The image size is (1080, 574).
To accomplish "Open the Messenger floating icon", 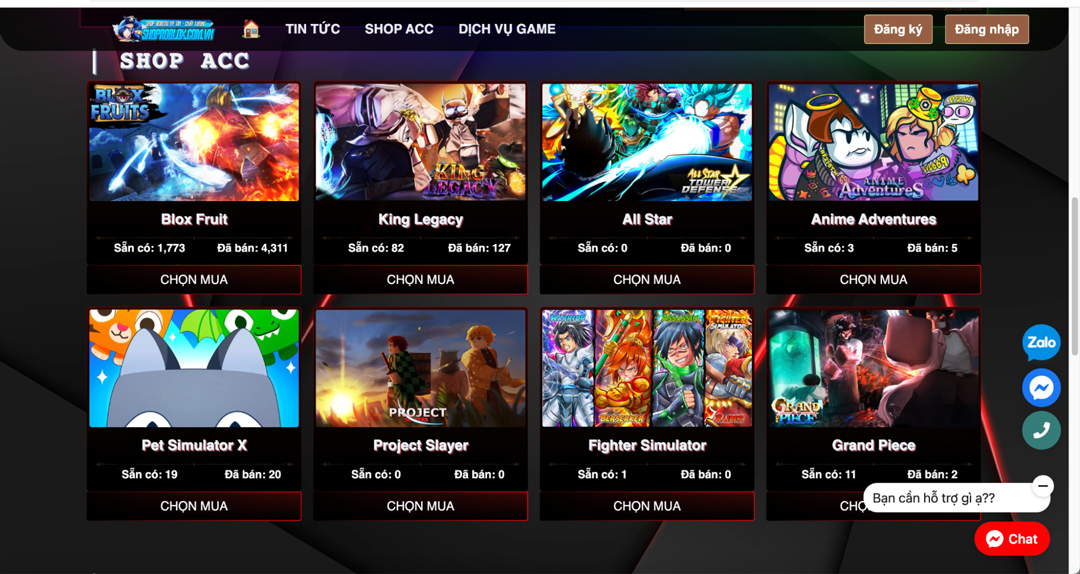I will click(1041, 388).
